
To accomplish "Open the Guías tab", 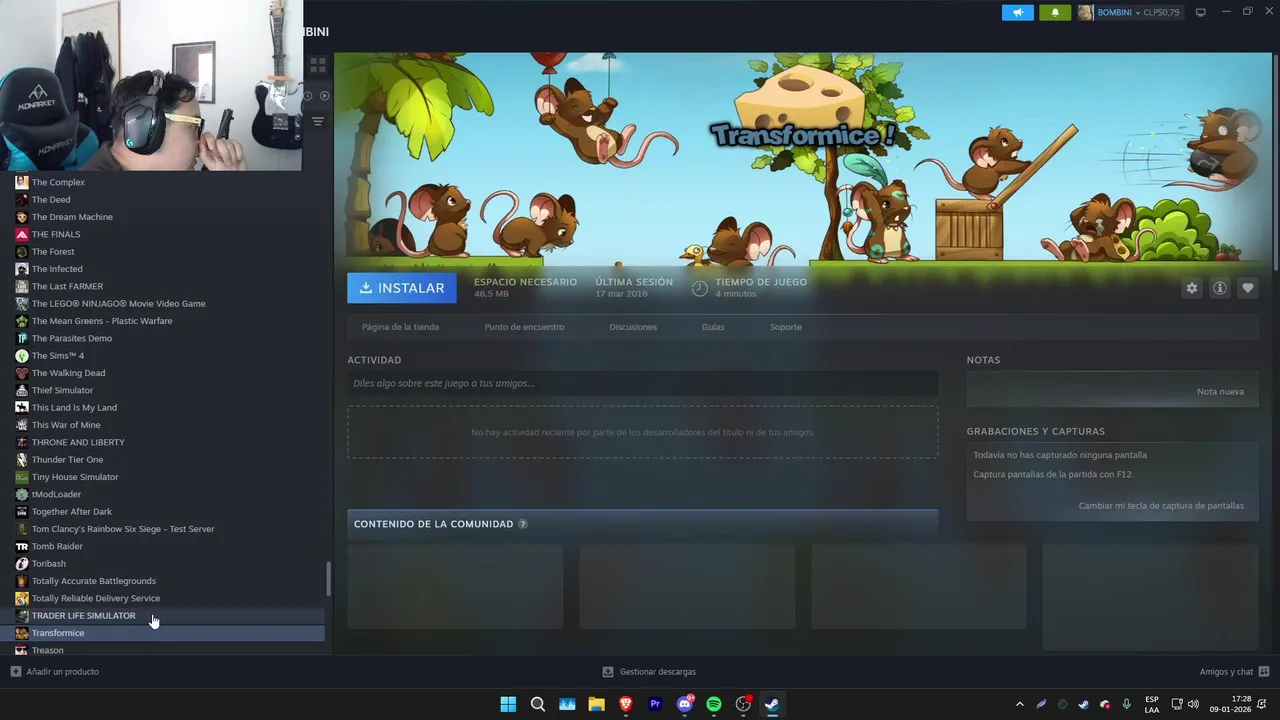I will (713, 327).
